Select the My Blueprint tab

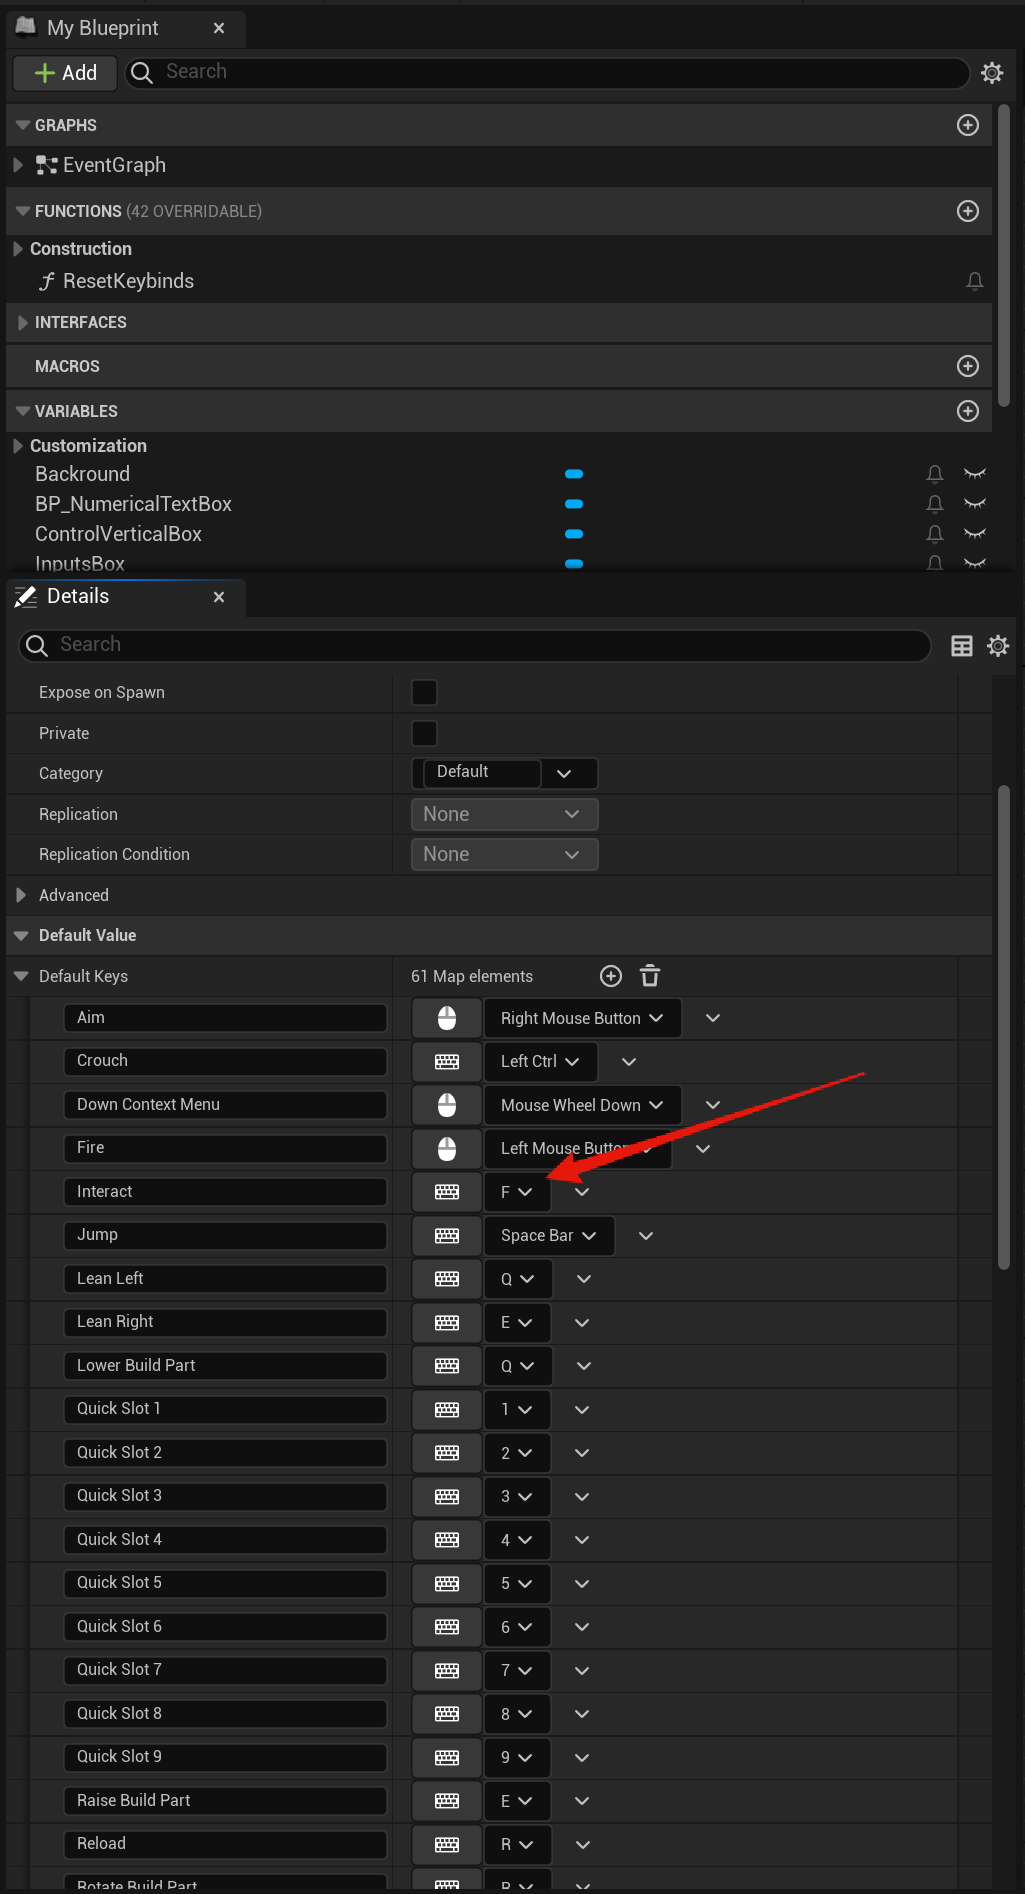(x=102, y=28)
